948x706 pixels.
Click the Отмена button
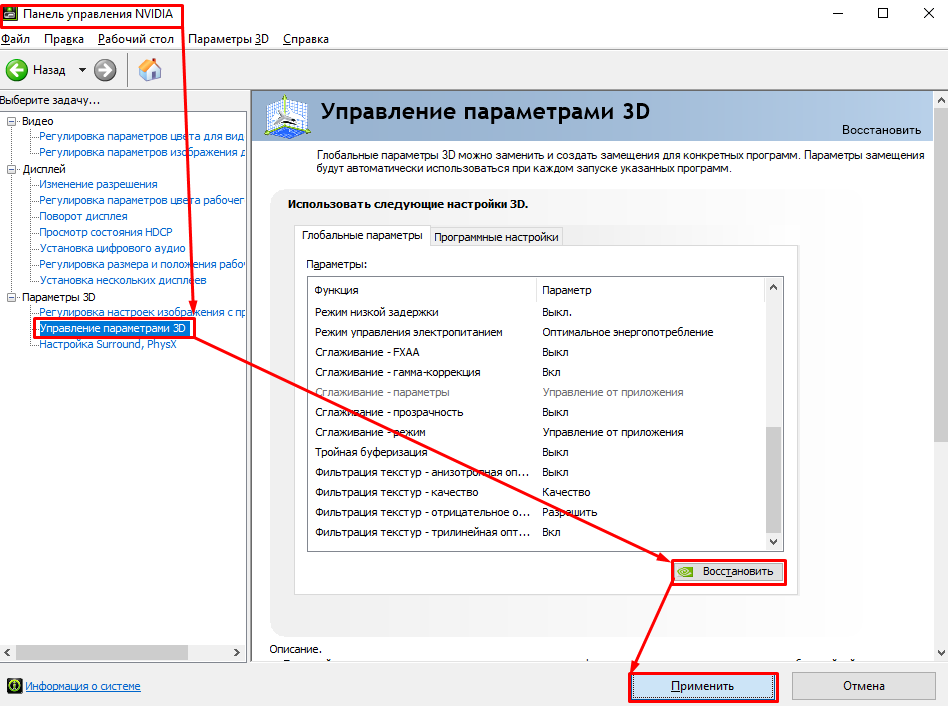coord(863,686)
